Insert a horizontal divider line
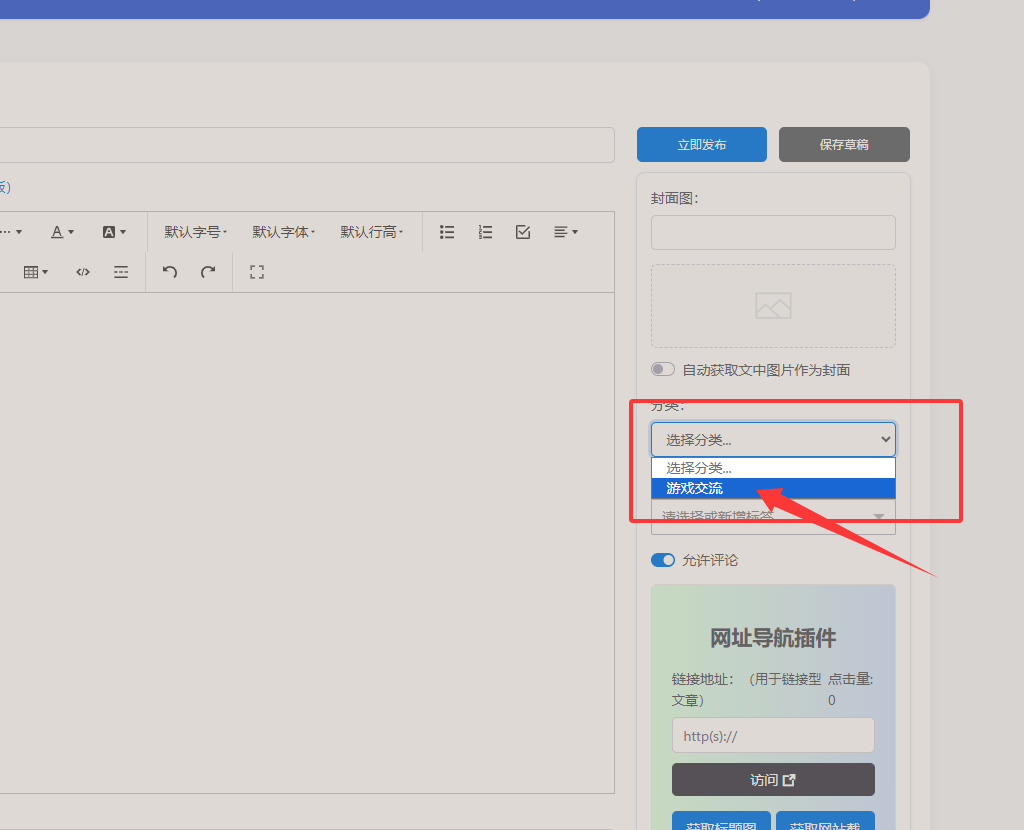1024x830 pixels. (121, 272)
